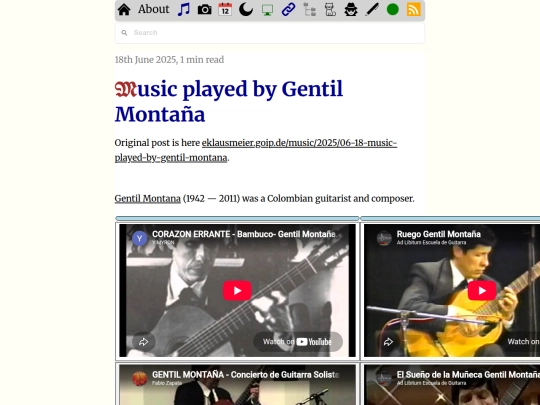Image resolution: width=540 pixels, height=405 pixels.
Task: Click the green circle status icon
Action: [393, 10]
